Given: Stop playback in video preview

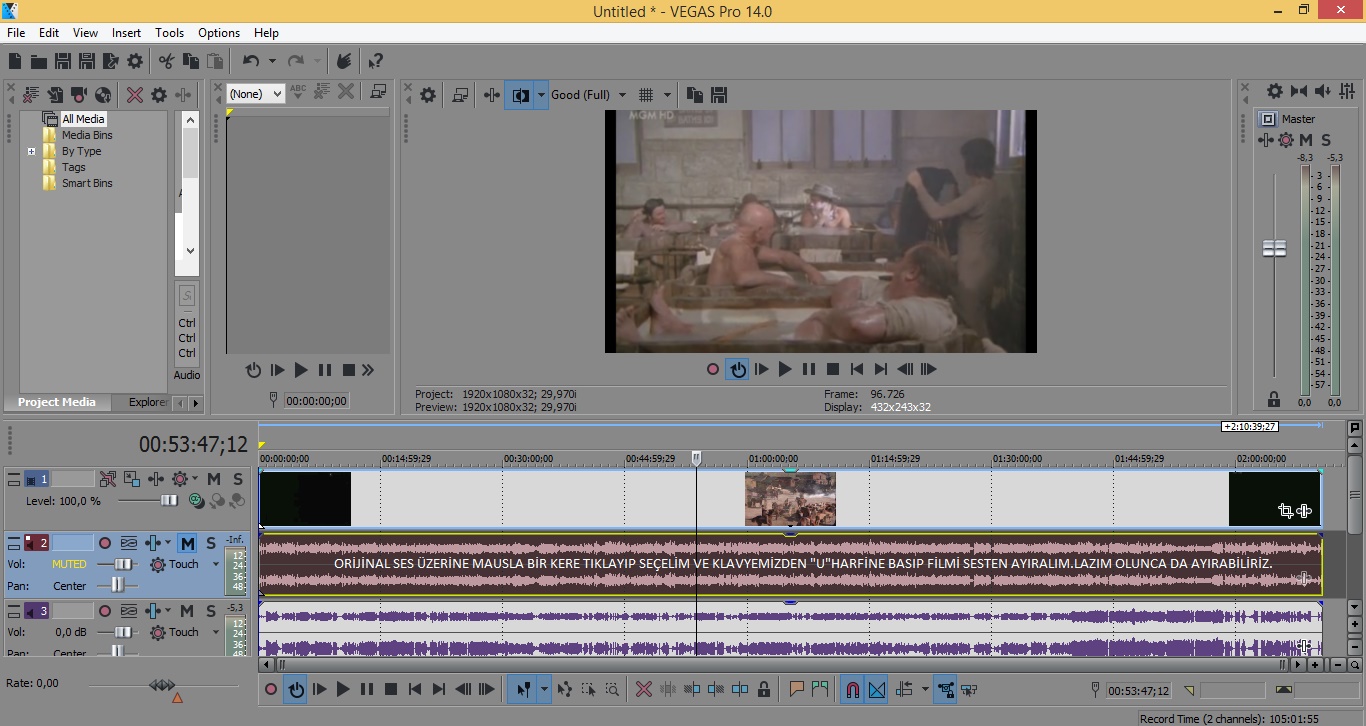Looking at the screenshot, I should click(833, 369).
